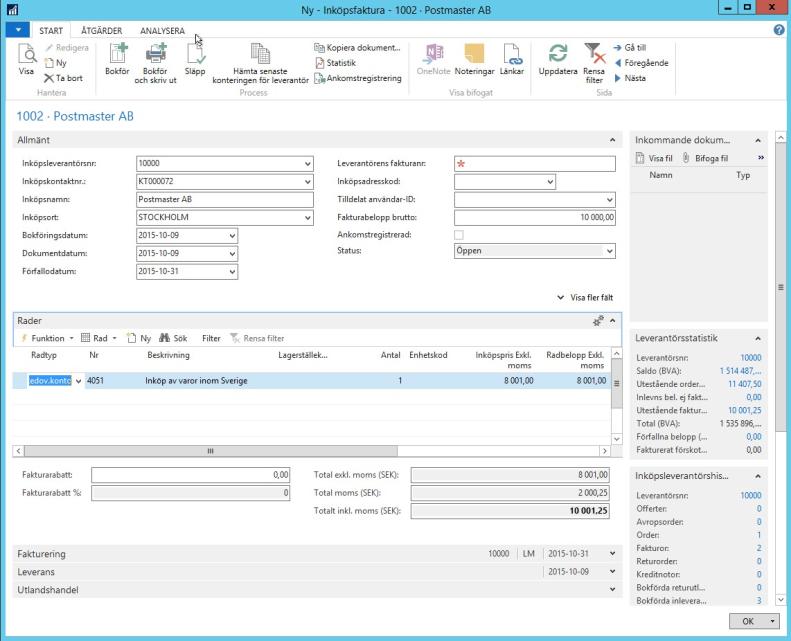Image resolution: width=791 pixels, height=641 pixels.
Task: Collapse the Allmänt section
Action: point(612,140)
